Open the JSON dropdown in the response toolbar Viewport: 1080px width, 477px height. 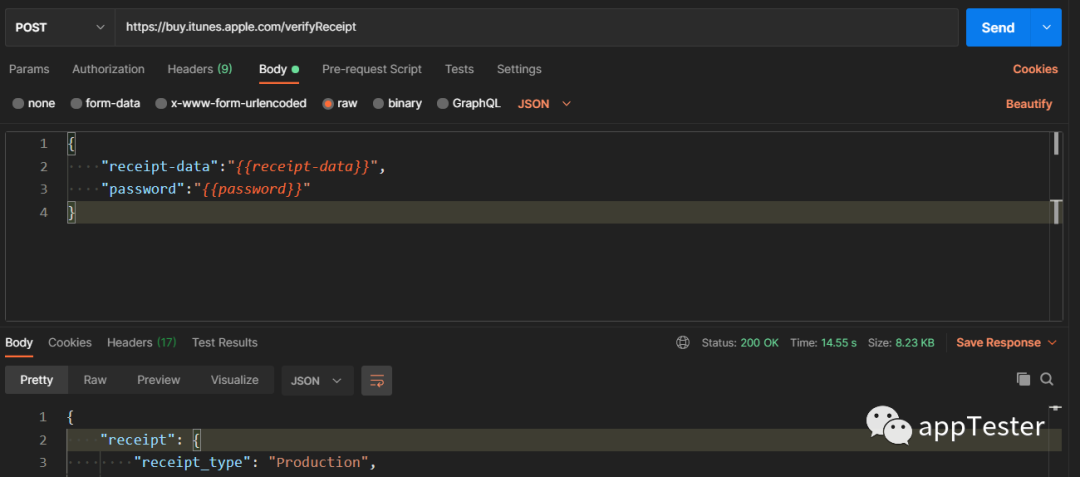pyautogui.click(x=318, y=381)
